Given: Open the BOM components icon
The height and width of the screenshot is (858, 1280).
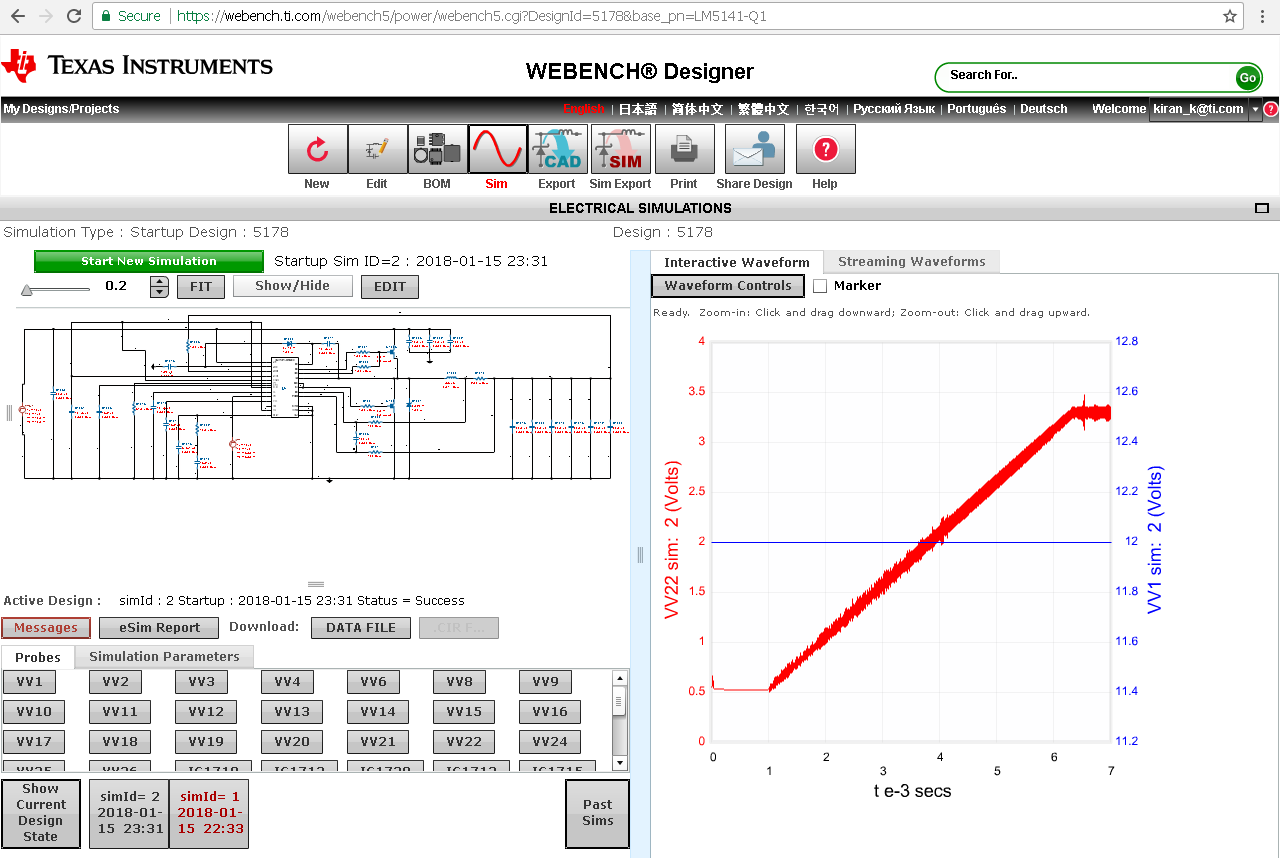Looking at the screenshot, I should coord(437,150).
